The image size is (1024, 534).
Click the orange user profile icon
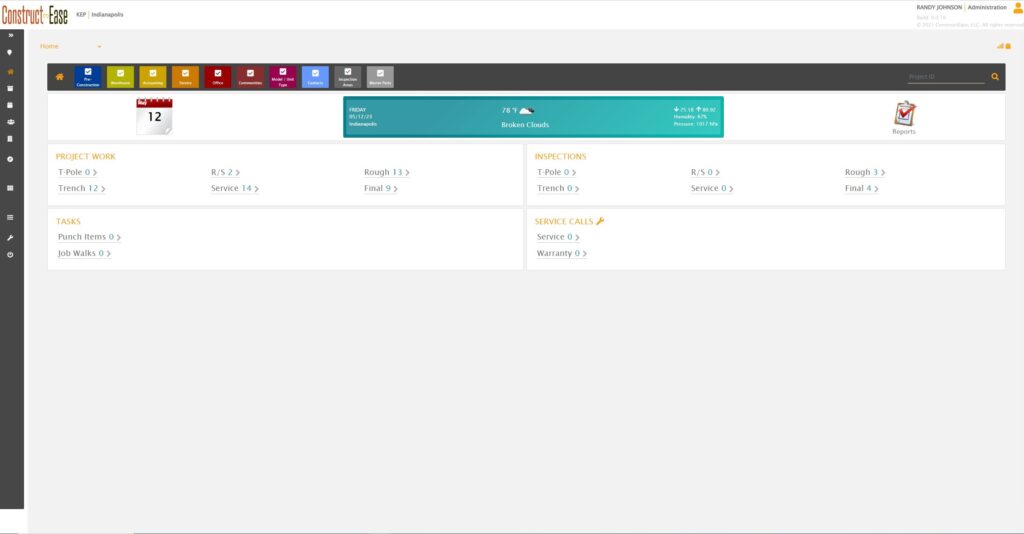1017,9
